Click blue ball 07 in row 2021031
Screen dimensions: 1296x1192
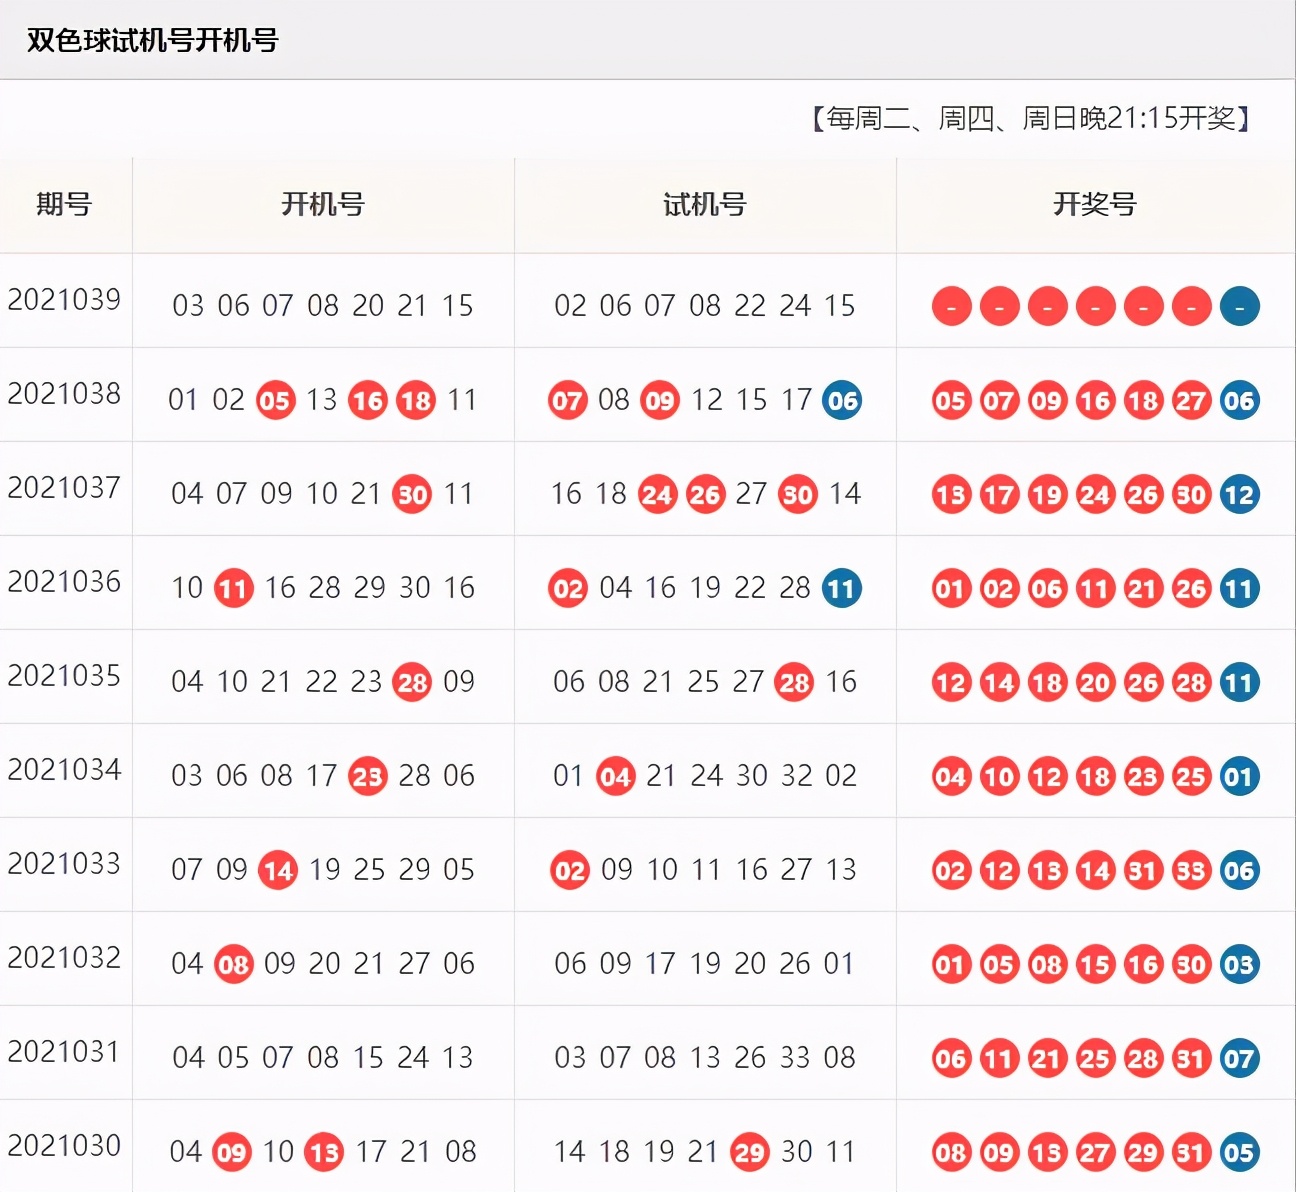[x=1239, y=1059]
